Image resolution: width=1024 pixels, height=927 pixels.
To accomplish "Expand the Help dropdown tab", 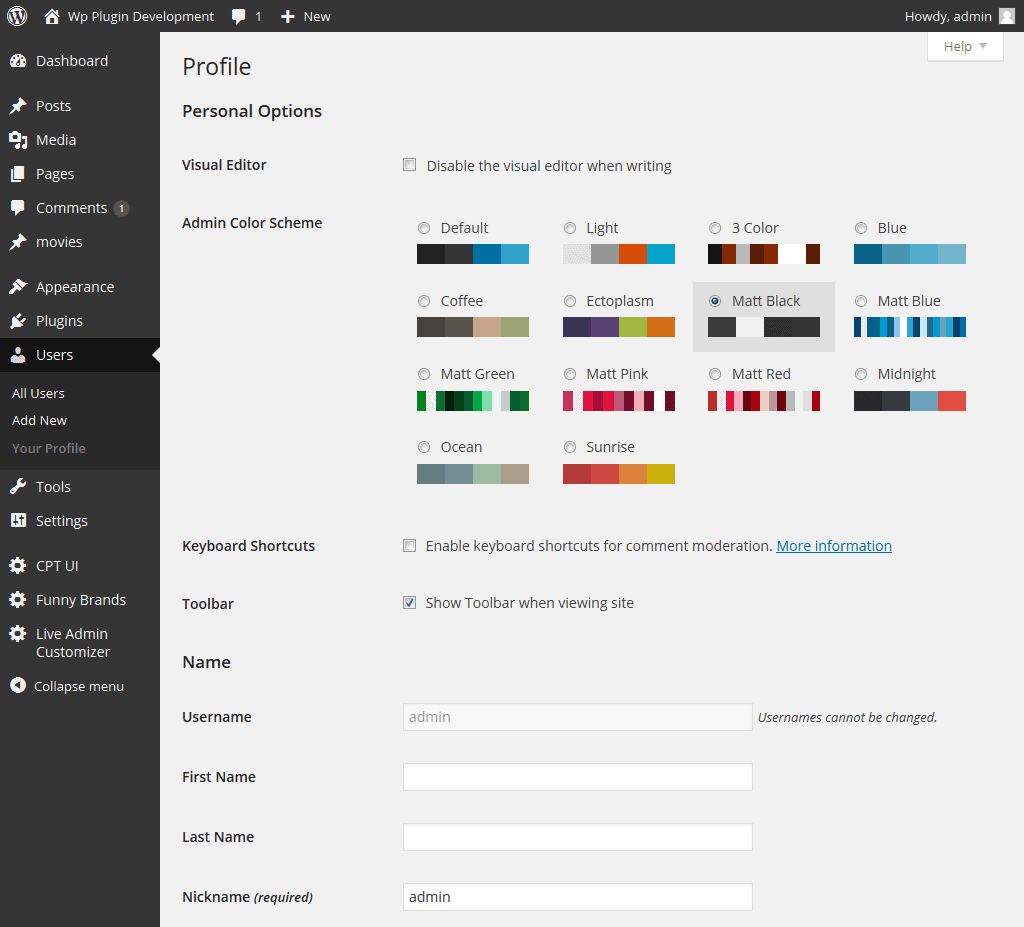I will point(965,46).
